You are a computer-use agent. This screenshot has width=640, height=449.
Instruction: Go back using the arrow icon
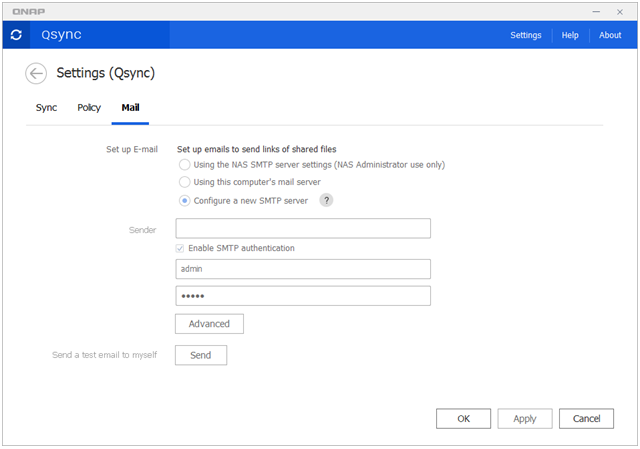click(36, 73)
